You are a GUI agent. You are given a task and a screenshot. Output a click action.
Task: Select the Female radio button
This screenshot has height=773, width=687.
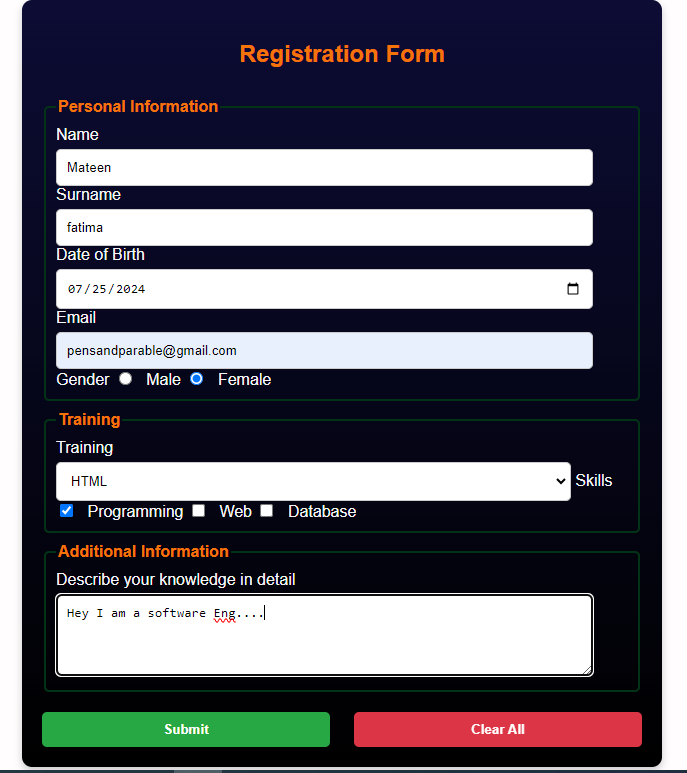click(197, 379)
